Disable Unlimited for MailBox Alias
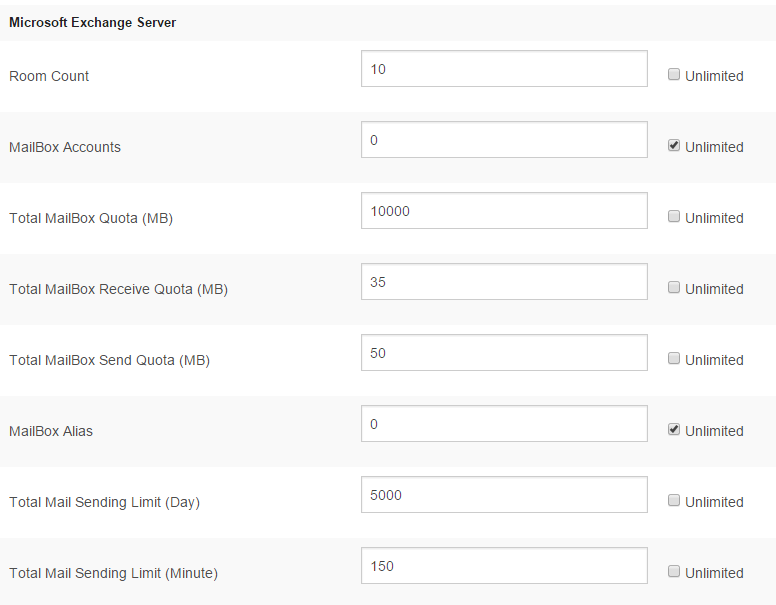Image resolution: width=776 pixels, height=605 pixels. [x=674, y=429]
